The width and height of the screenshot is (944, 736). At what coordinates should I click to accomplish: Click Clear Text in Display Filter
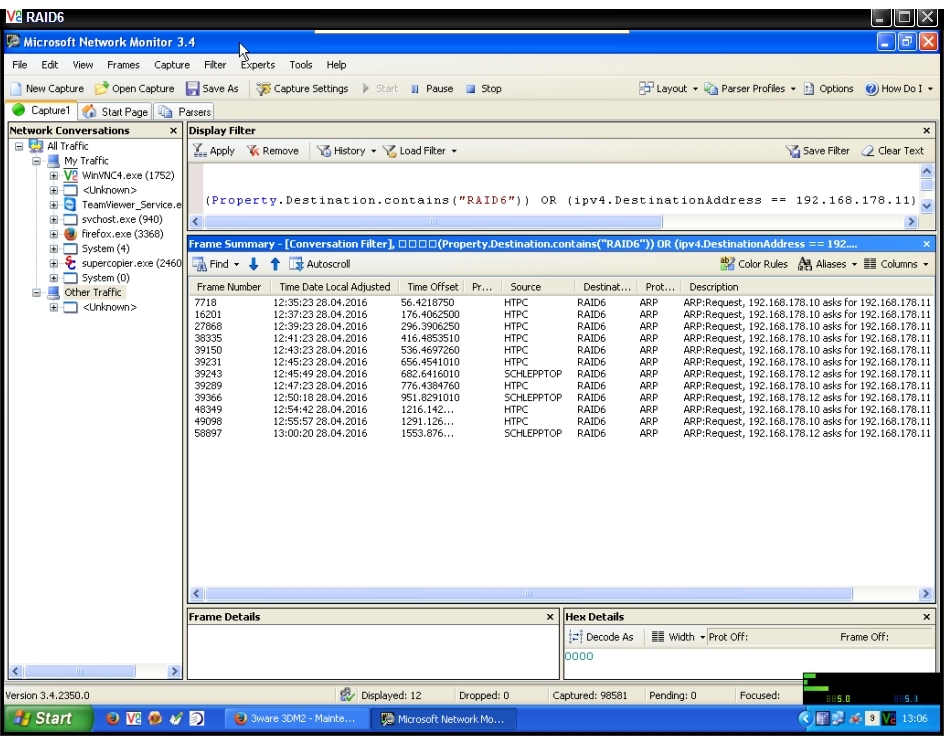tap(893, 151)
